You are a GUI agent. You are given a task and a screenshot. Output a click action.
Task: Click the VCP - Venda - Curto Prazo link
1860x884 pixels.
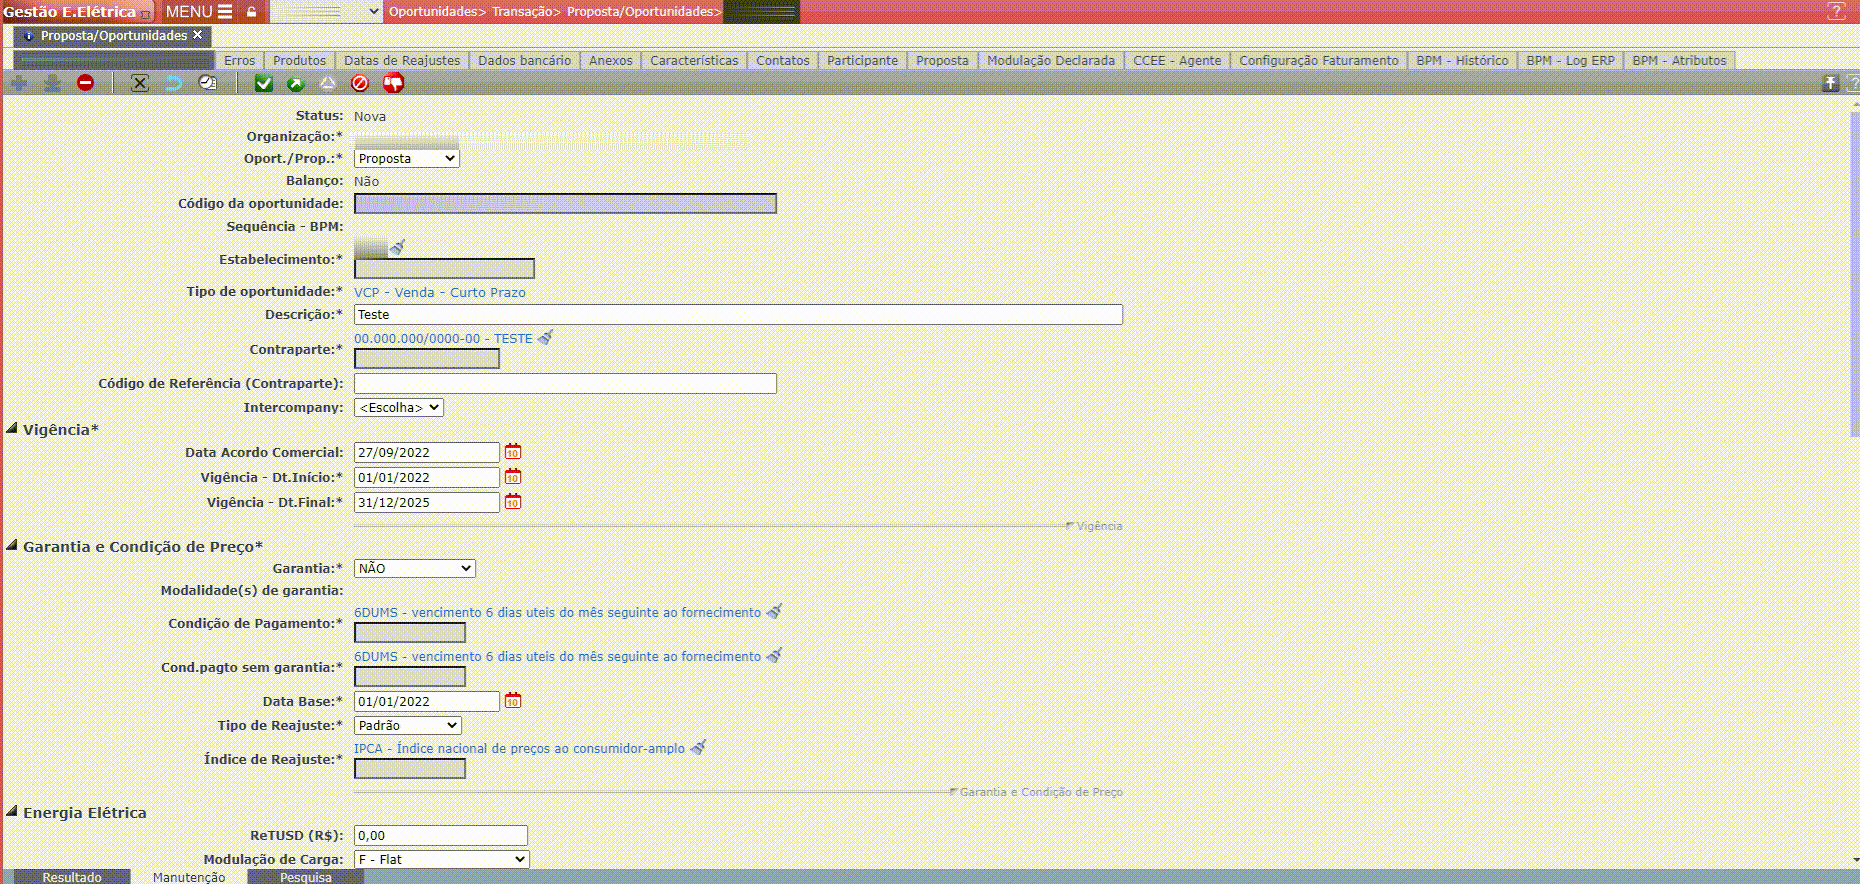[439, 292]
